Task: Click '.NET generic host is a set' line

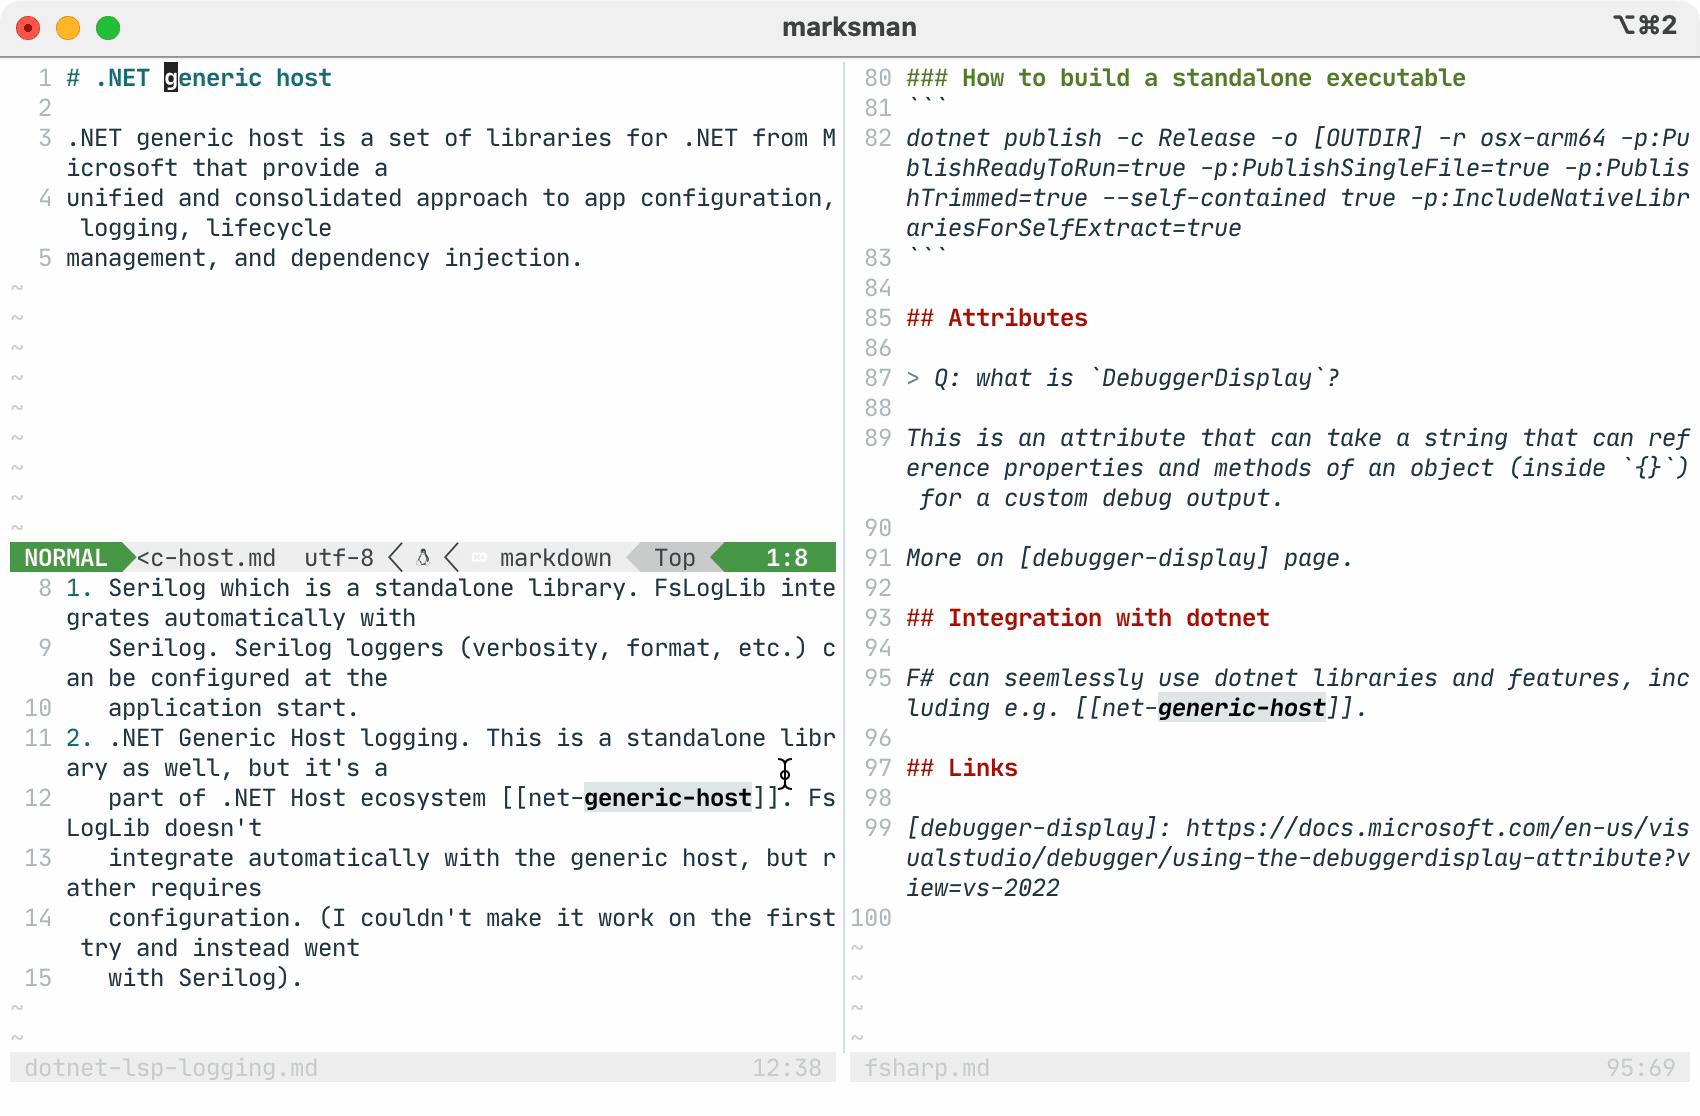Action: 451,138
